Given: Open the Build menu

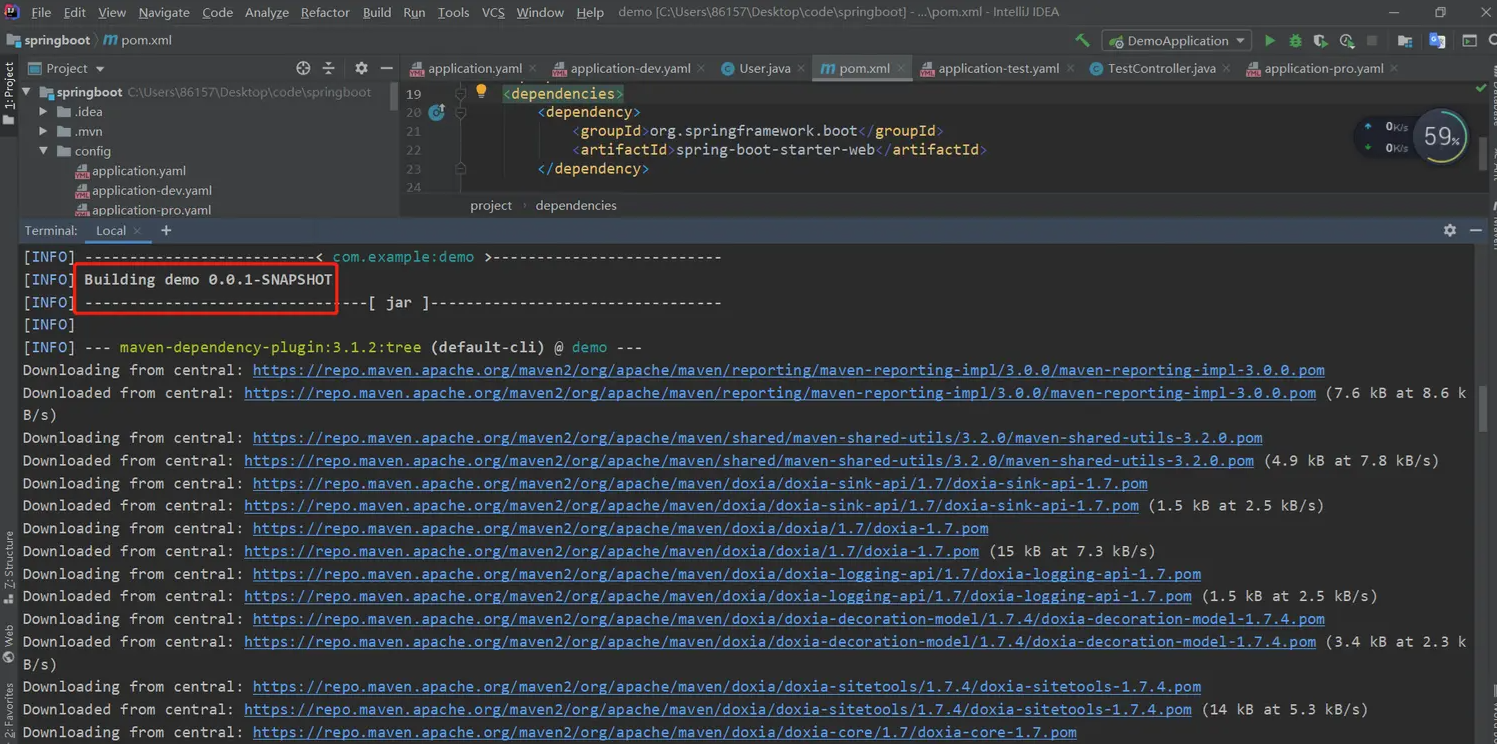Looking at the screenshot, I should coord(377,12).
